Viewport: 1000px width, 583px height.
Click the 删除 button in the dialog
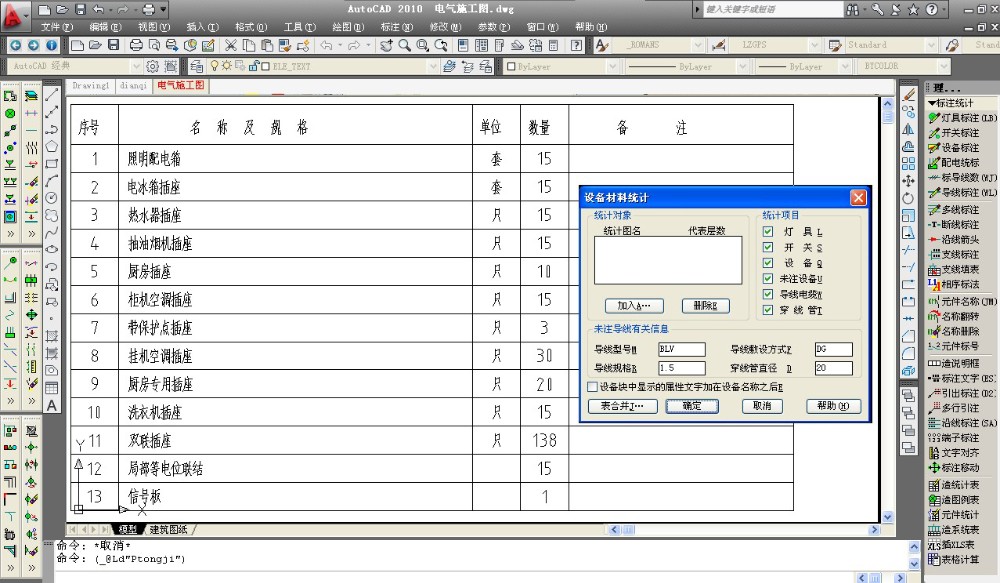point(705,306)
